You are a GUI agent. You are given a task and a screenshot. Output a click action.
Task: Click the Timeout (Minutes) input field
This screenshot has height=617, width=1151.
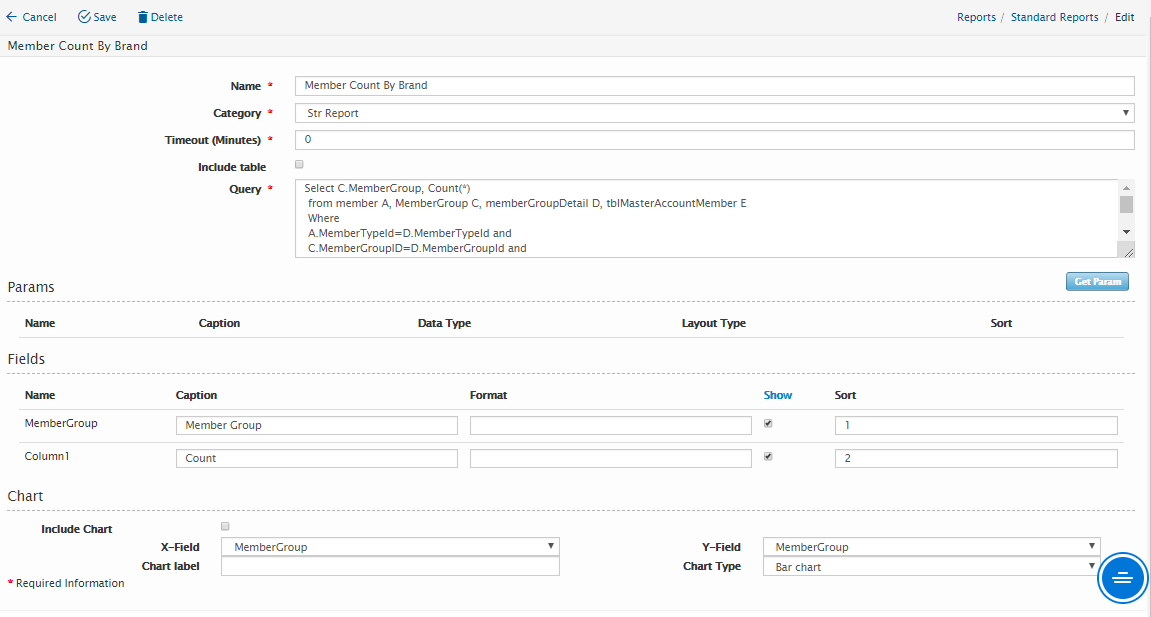[714, 140]
